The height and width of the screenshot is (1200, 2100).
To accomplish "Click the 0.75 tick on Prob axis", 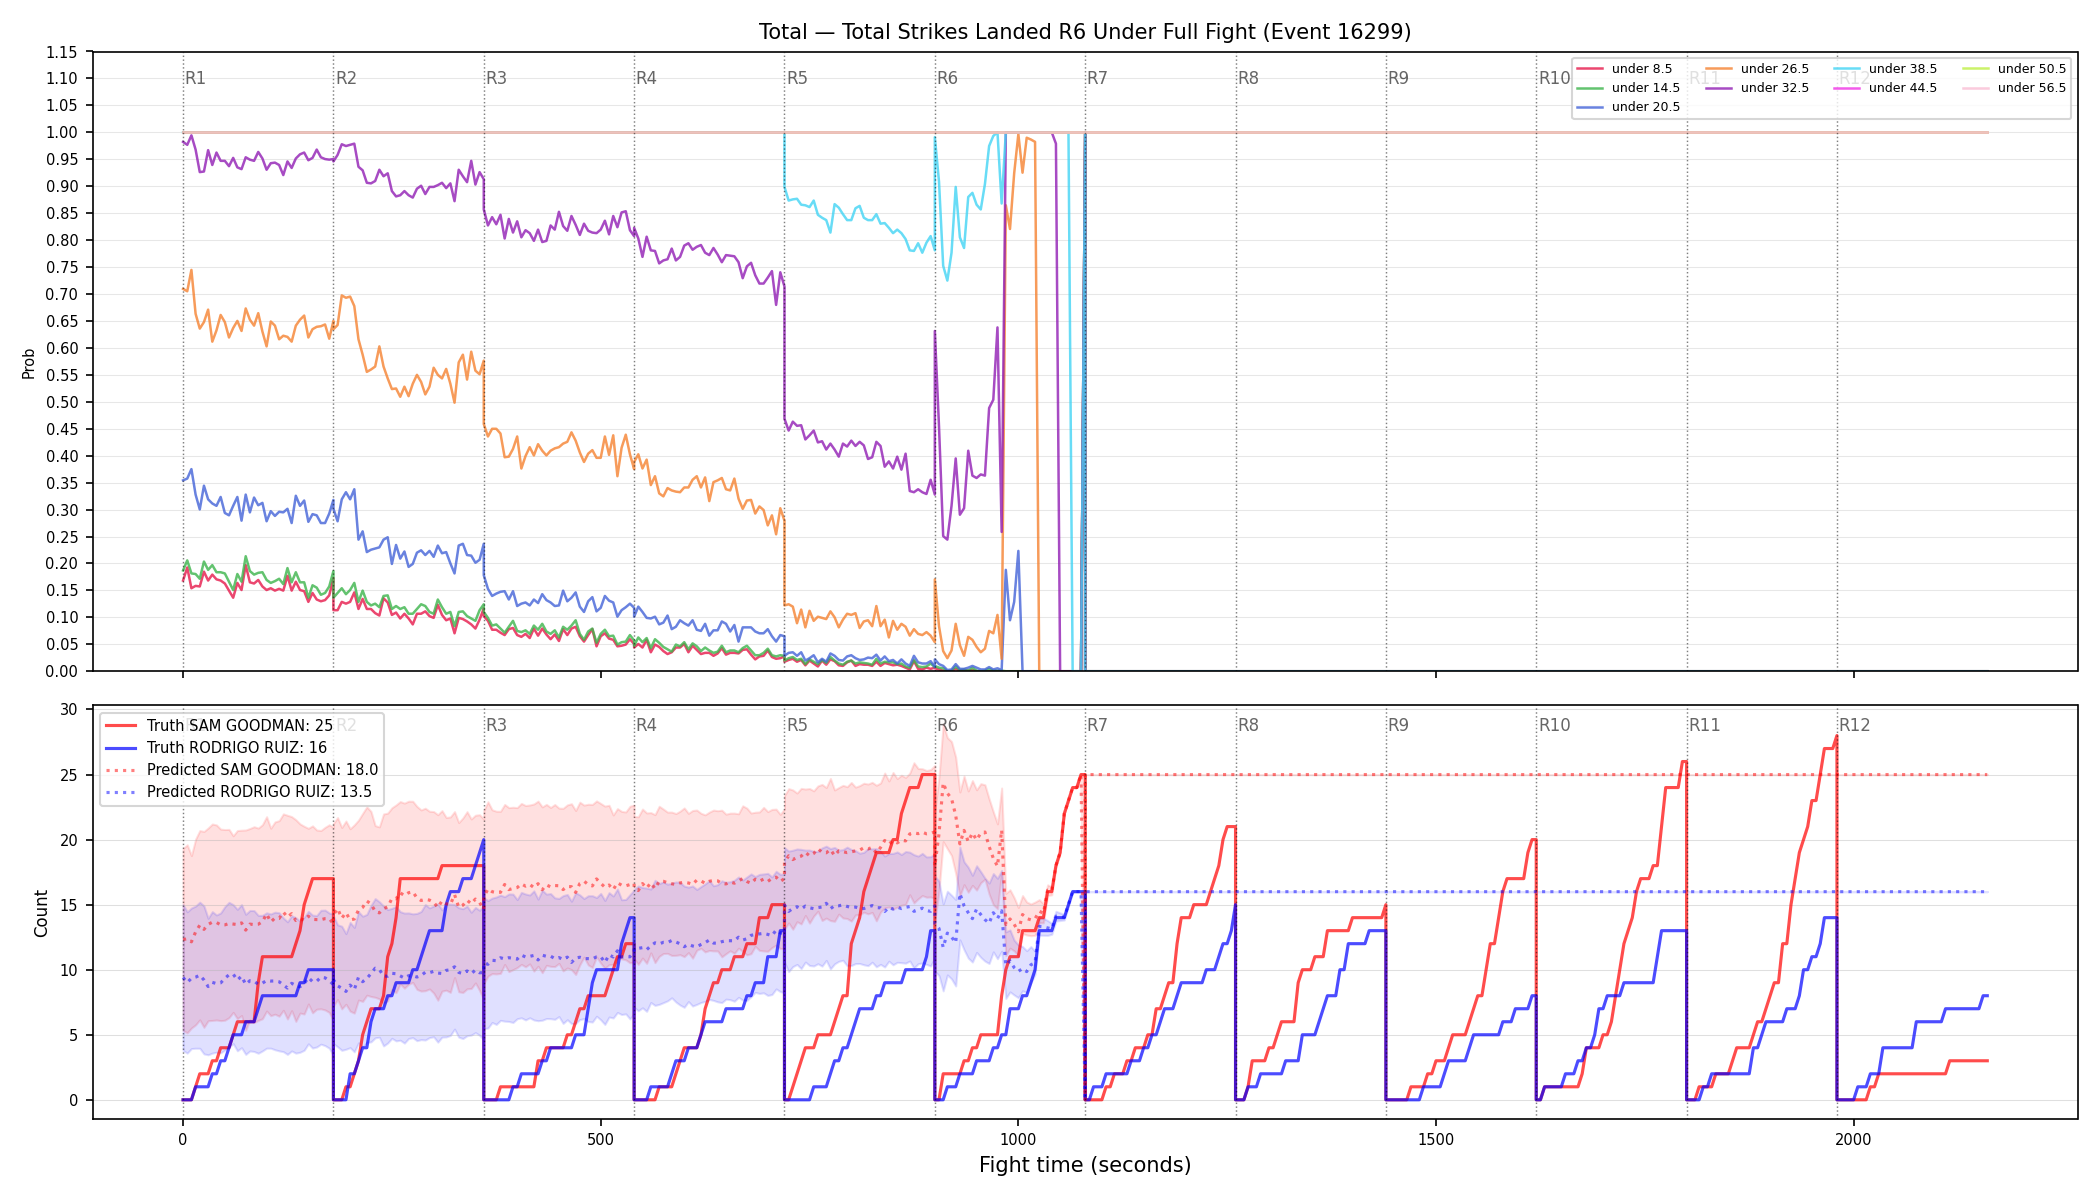I will [63, 267].
